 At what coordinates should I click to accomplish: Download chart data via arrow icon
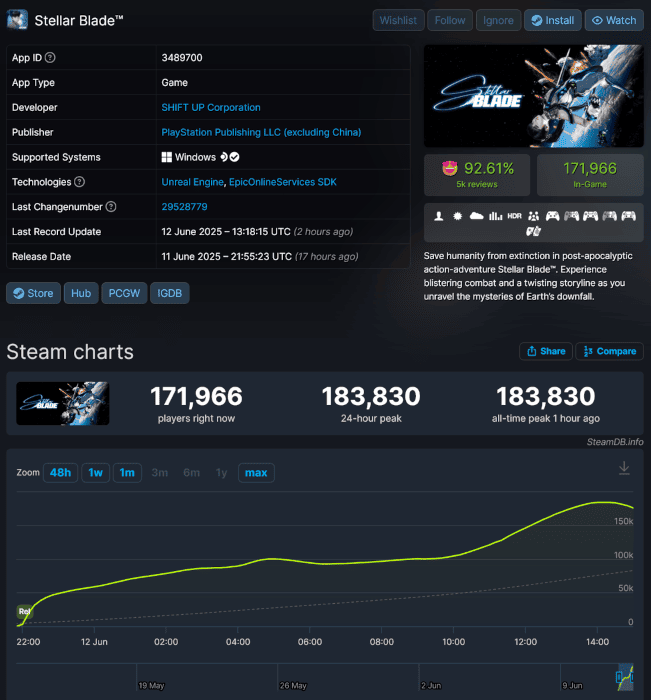point(624,468)
